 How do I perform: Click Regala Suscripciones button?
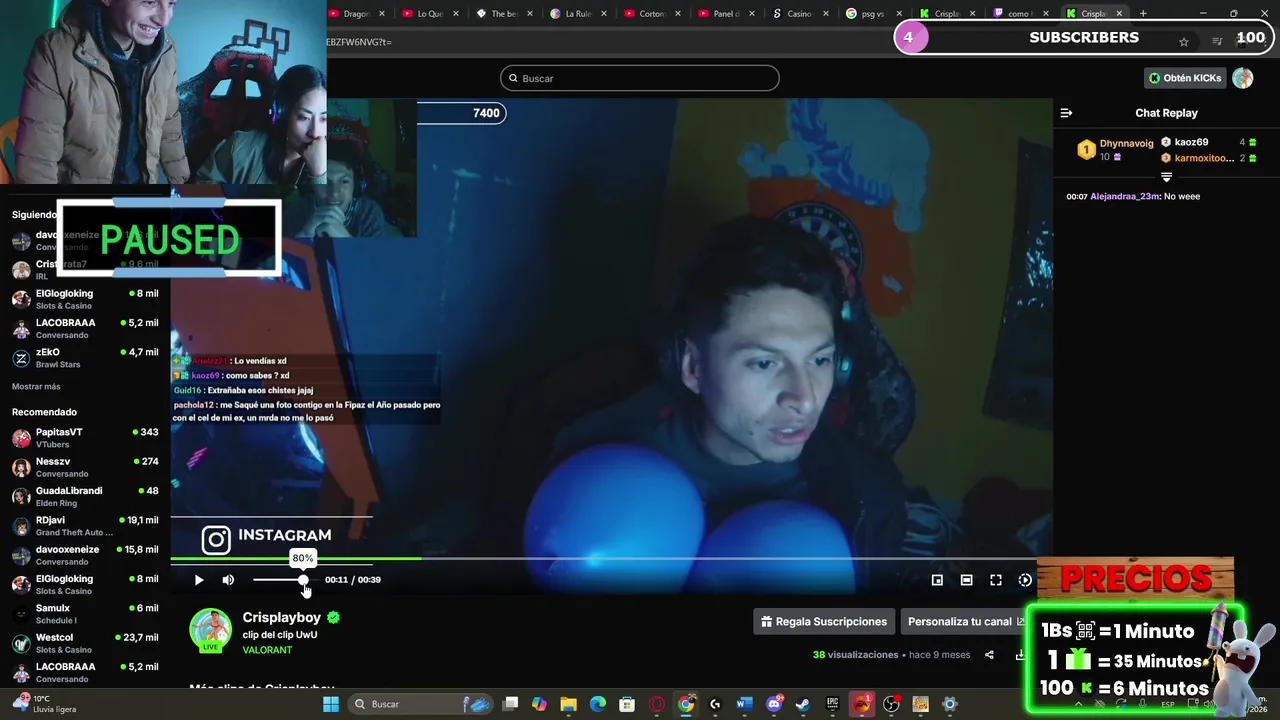pyautogui.click(x=824, y=622)
